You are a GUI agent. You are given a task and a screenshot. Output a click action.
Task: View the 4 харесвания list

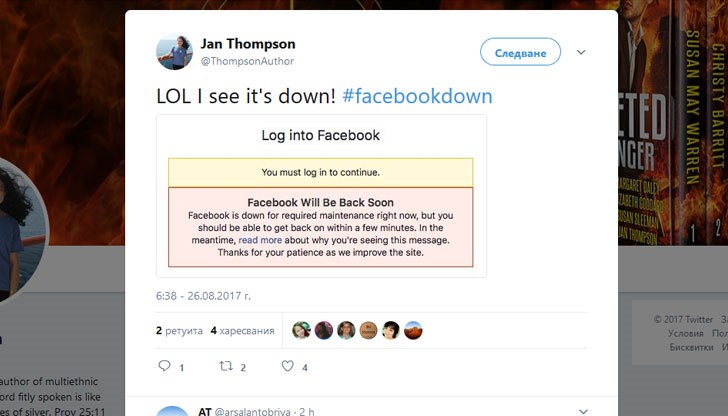(242, 331)
